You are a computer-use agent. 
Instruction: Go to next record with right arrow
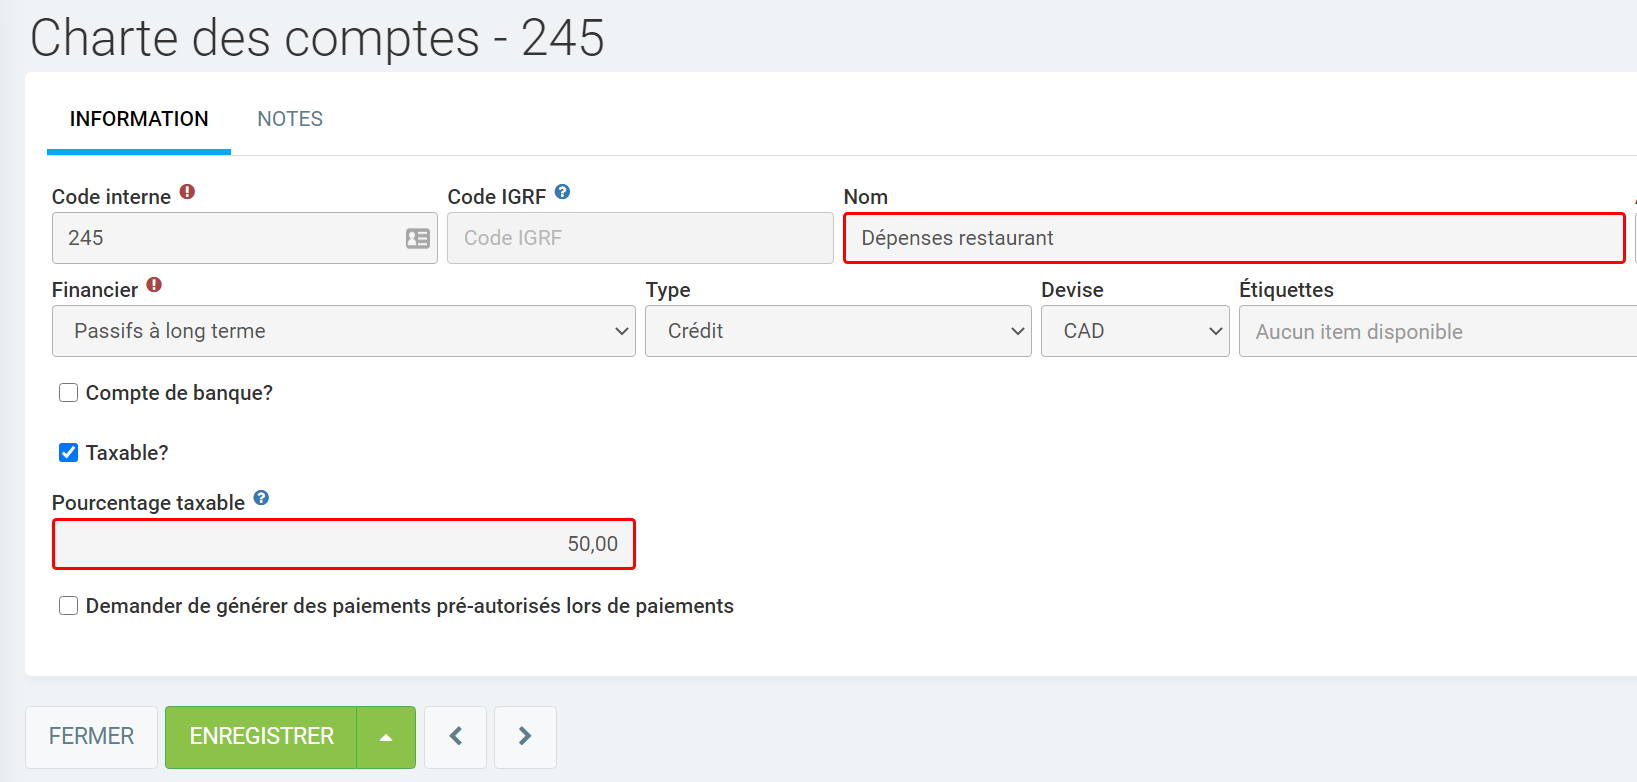pos(525,737)
